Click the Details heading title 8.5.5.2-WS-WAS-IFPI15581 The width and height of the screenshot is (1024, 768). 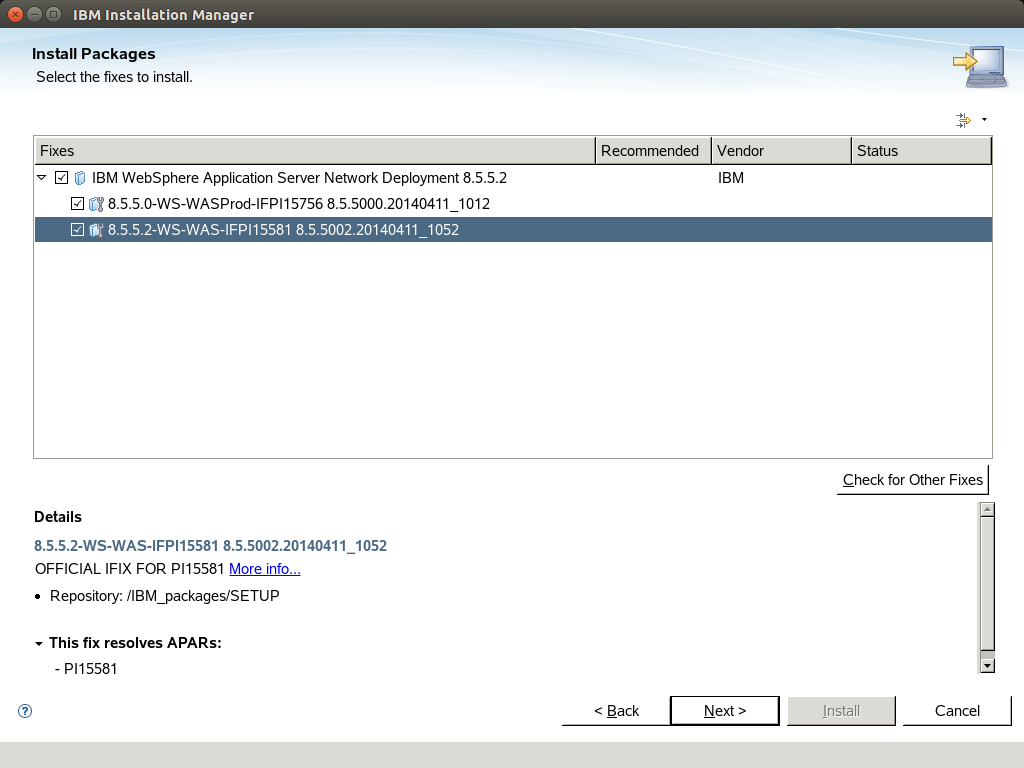(210, 546)
